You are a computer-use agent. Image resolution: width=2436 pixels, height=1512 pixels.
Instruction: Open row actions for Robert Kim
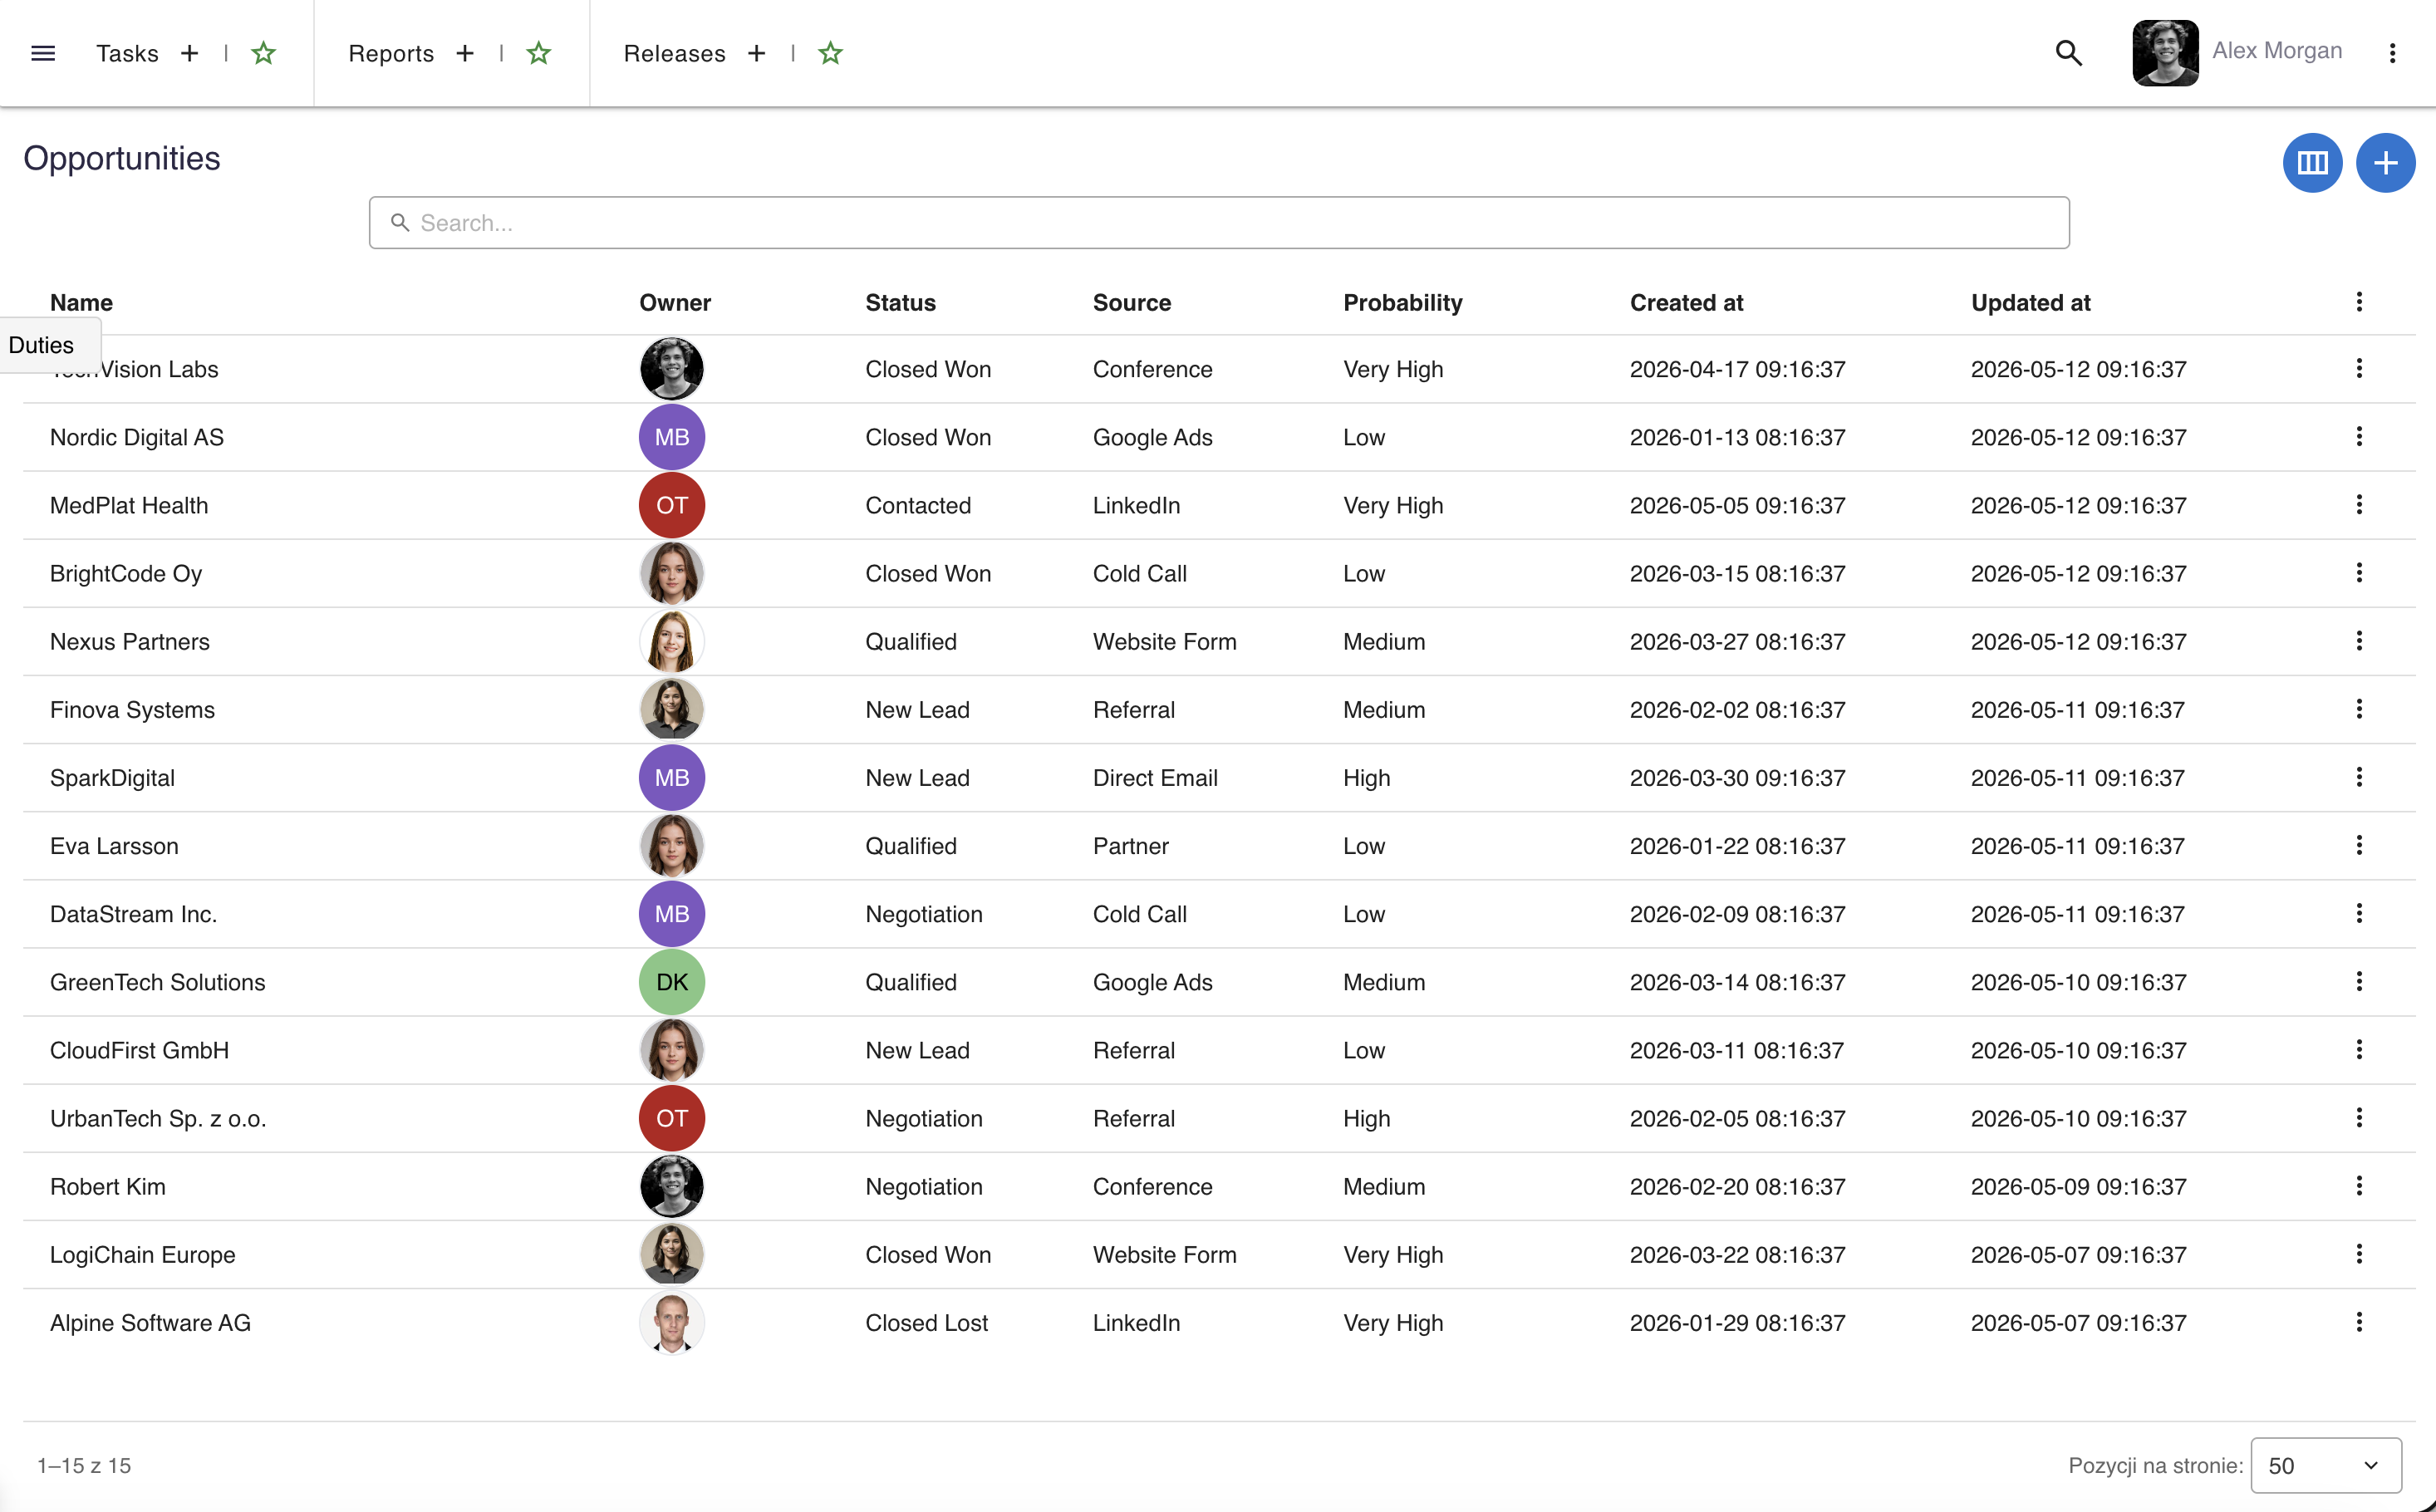(x=2359, y=1185)
